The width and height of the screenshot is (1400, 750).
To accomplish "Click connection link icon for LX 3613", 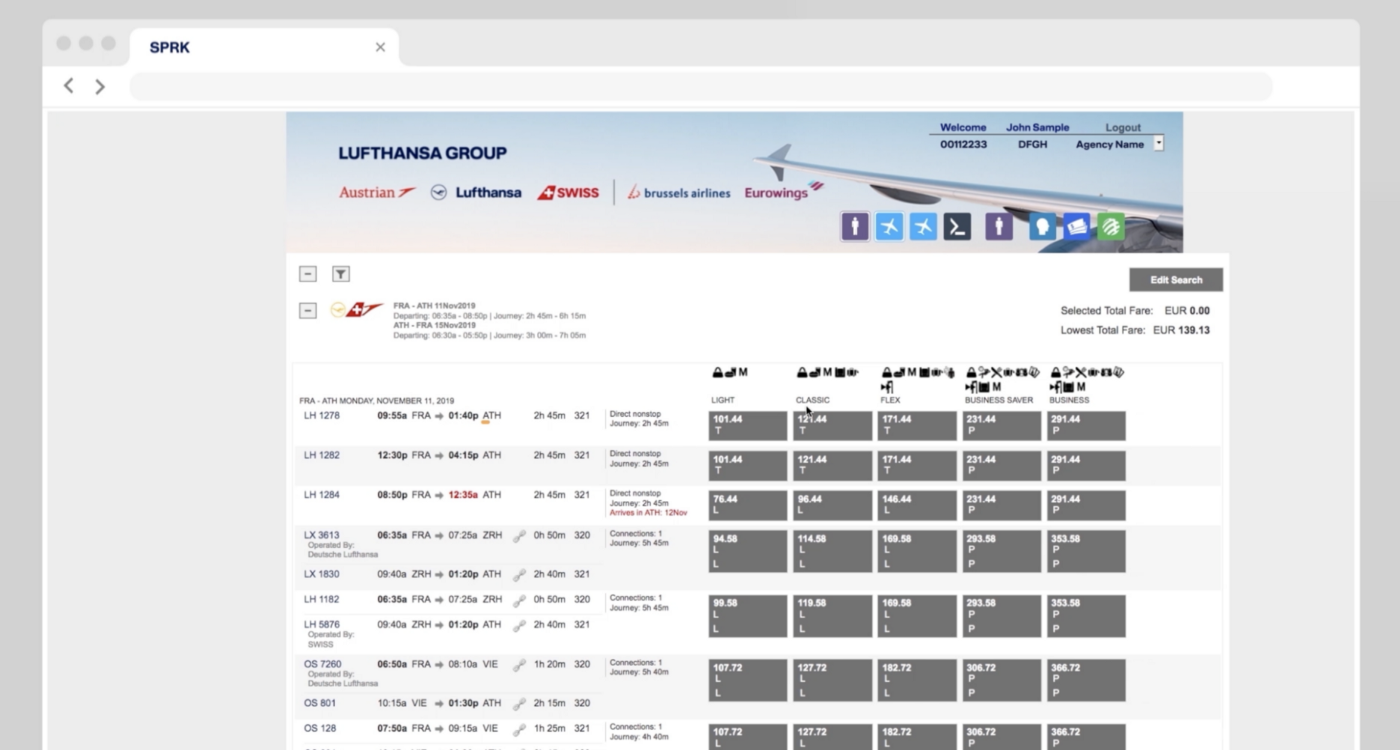I will tap(519, 536).
